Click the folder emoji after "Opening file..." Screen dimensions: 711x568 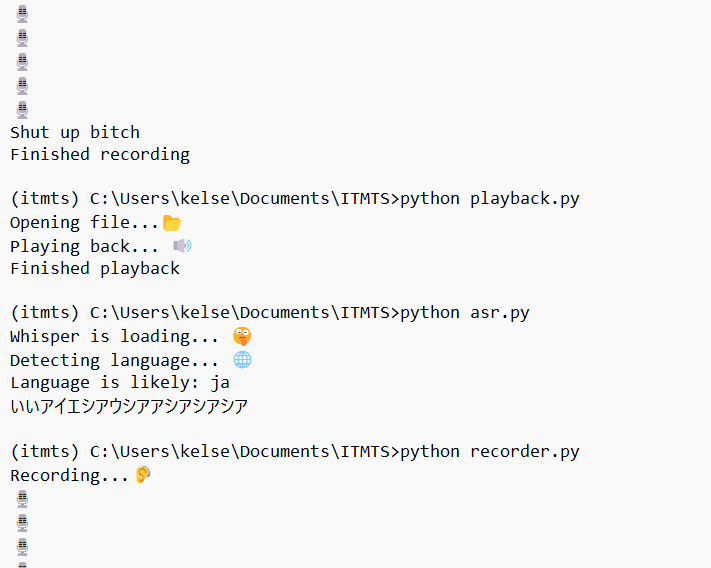171,222
